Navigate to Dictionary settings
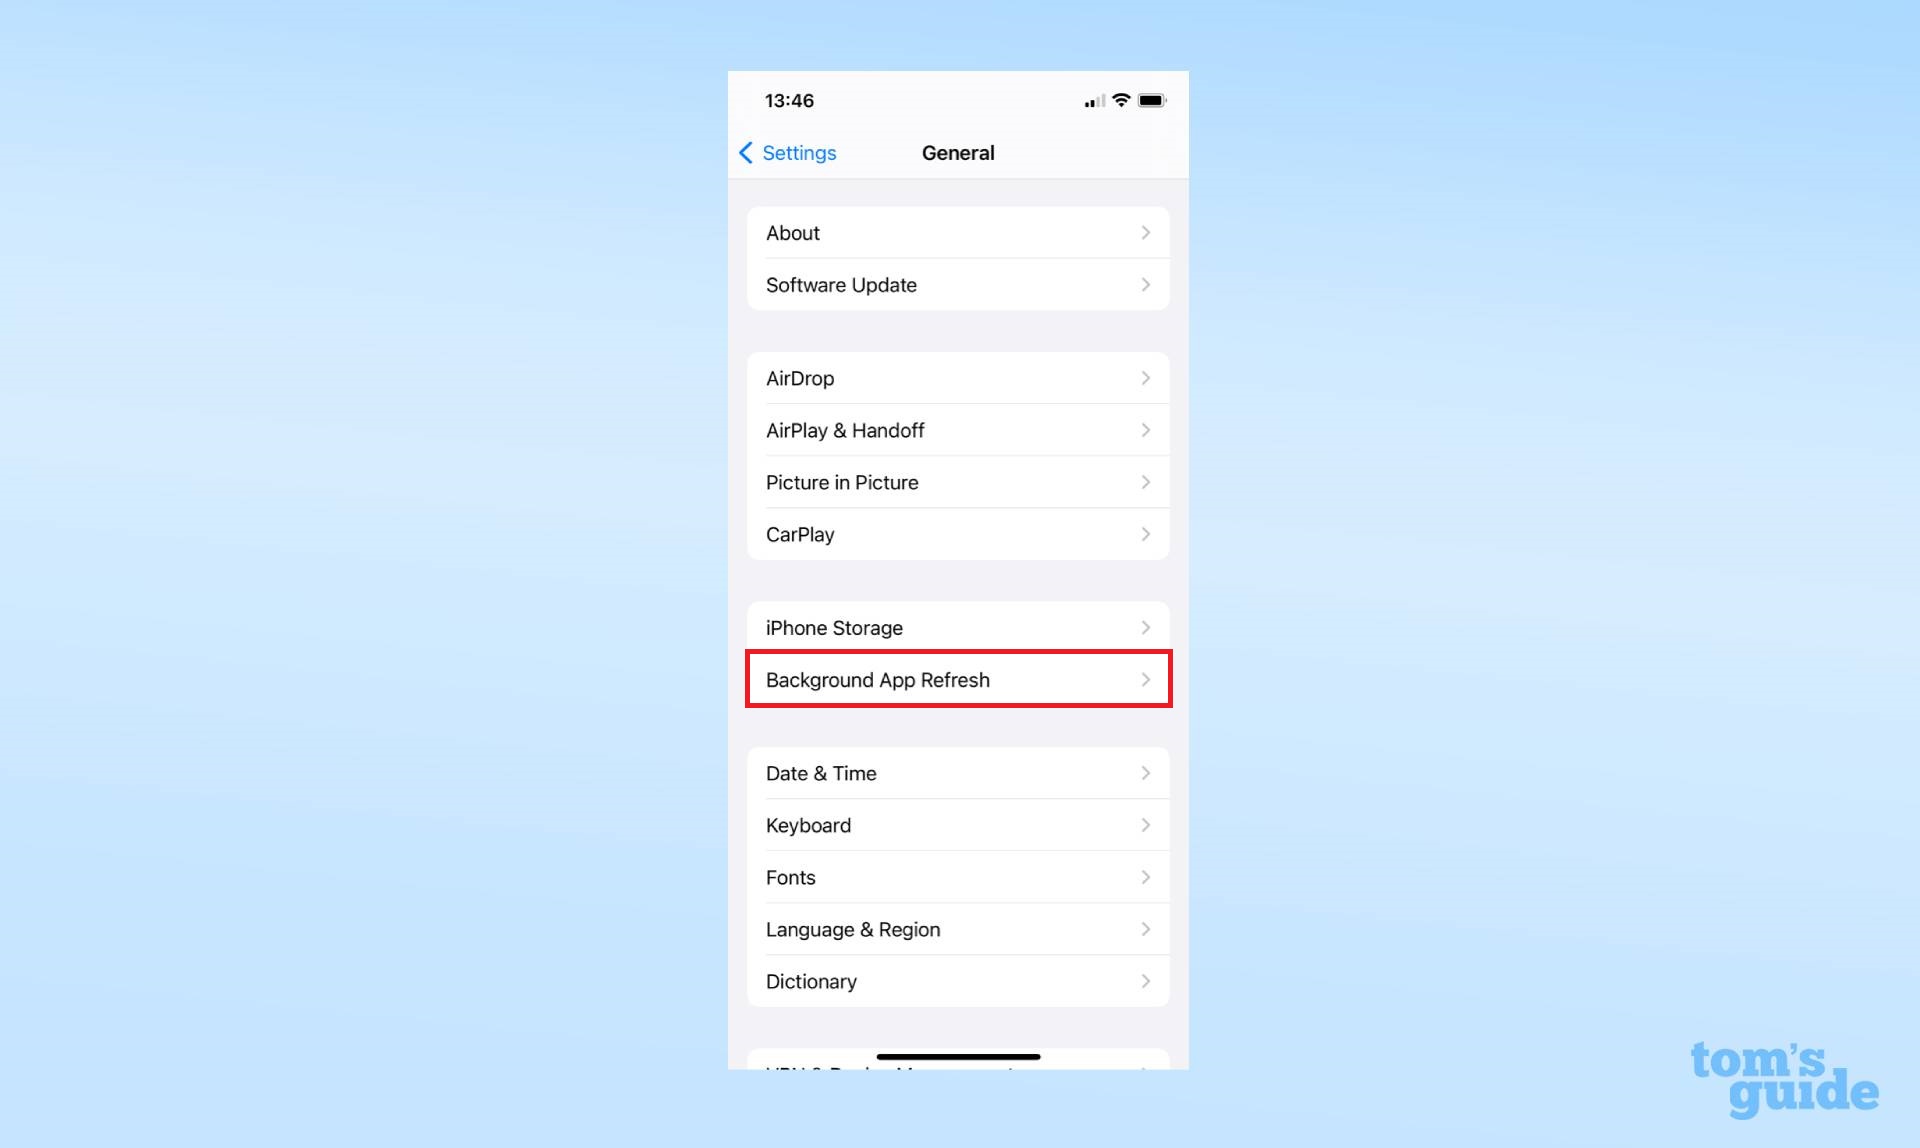The image size is (1920, 1148). [x=959, y=981]
